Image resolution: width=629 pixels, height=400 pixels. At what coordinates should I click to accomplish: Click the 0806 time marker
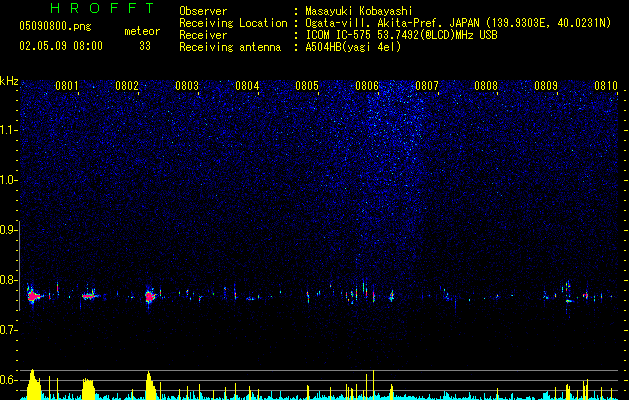[367, 86]
